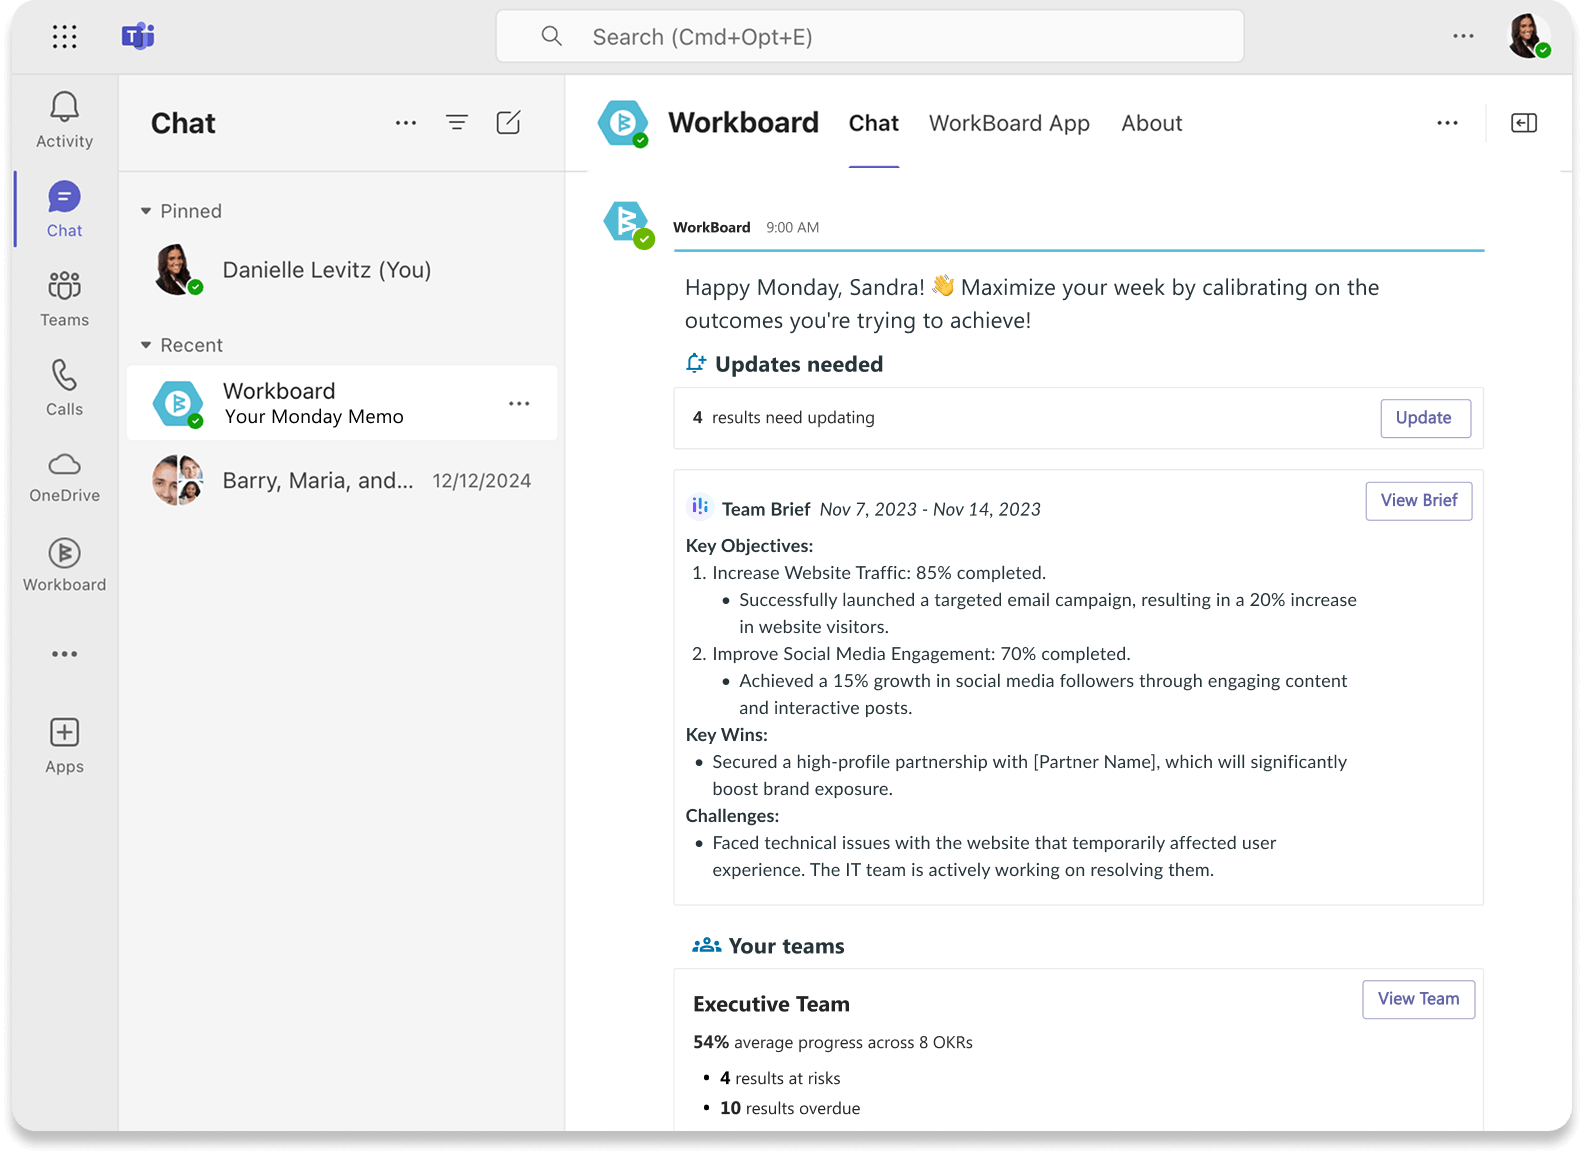This screenshot has height=1155, width=1584.
Task: Open chat list more options
Action: [x=405, y=123]
